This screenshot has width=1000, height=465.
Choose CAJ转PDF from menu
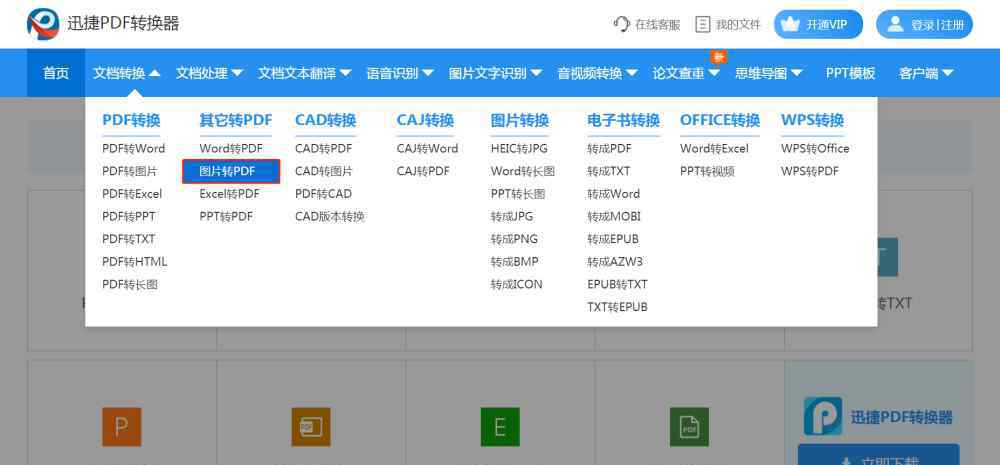[423, 171]
